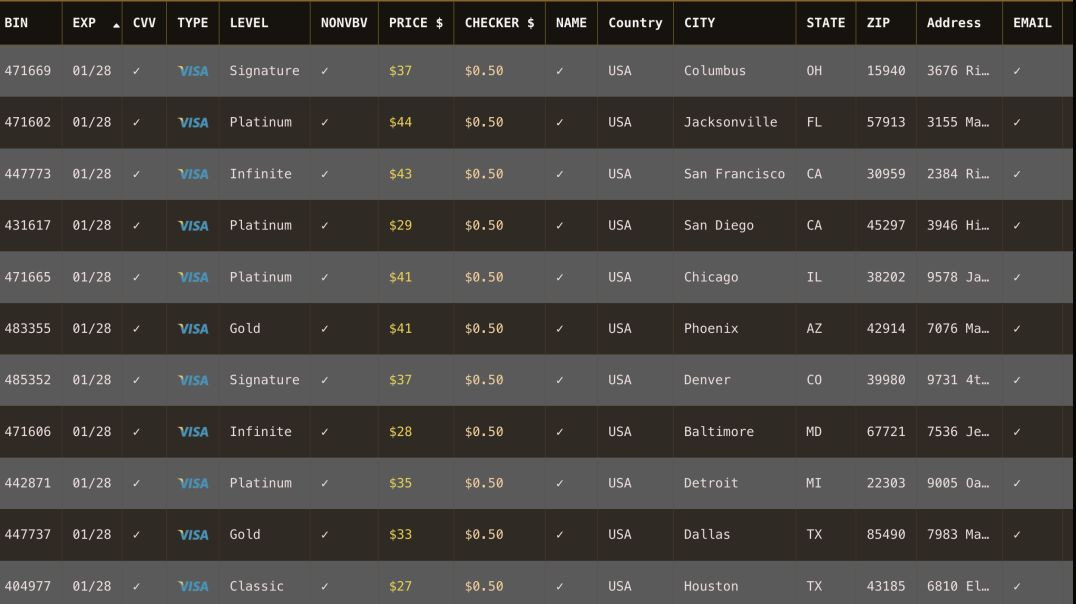Click the CVV checkmark in the Chicago row
Viewport: 1076px width, 604px height.
[x=137, y=277]
